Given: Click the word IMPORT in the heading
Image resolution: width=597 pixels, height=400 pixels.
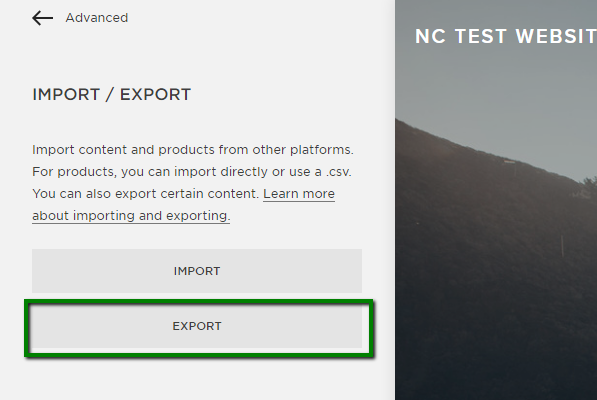Looking at the screenshot, I should tap(66, 94).
